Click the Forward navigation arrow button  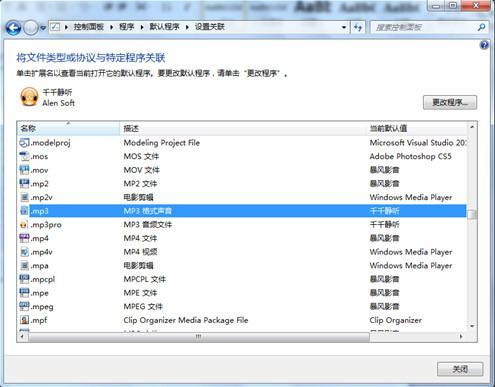(31, 28)
